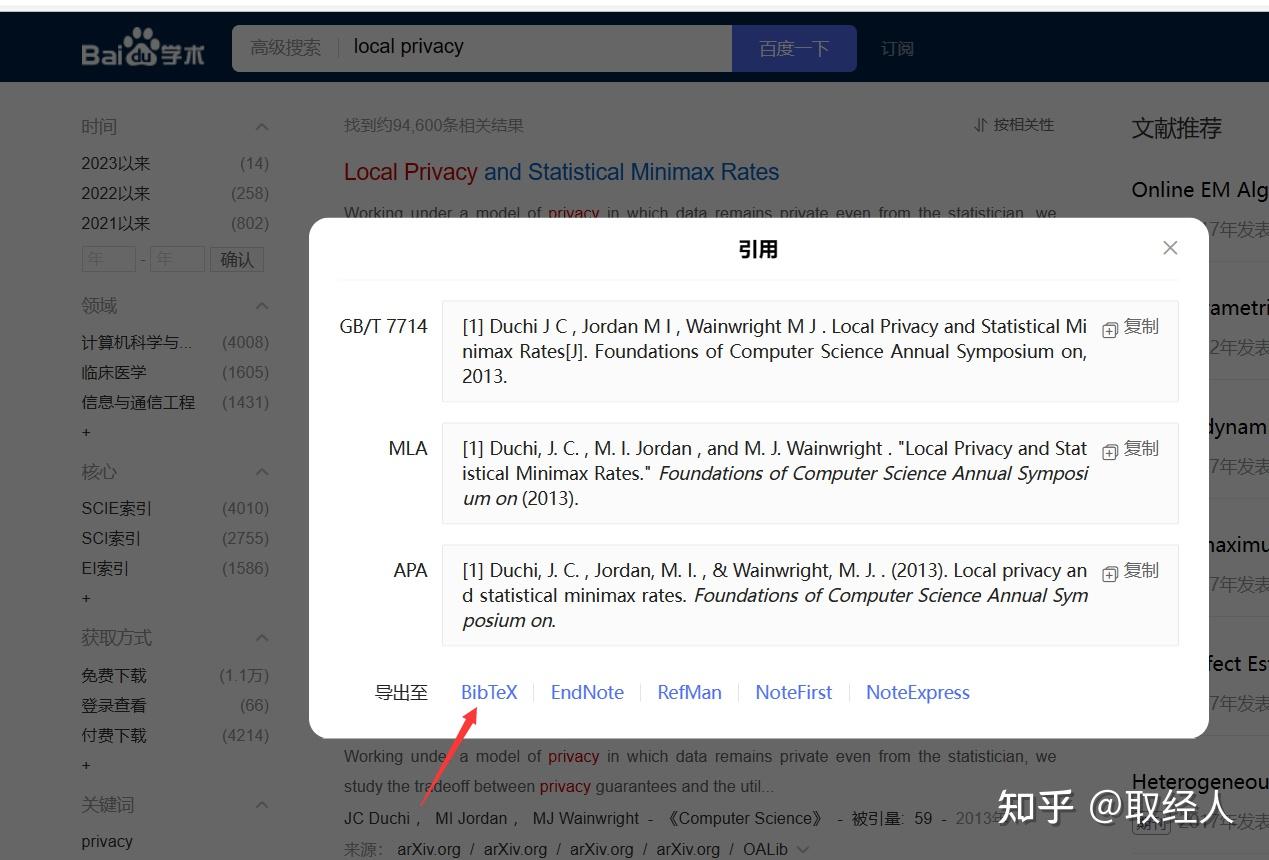Open 高级搜索 advanced search
The width and height of the screenshot is (1269, 860).
pos(286,47)
